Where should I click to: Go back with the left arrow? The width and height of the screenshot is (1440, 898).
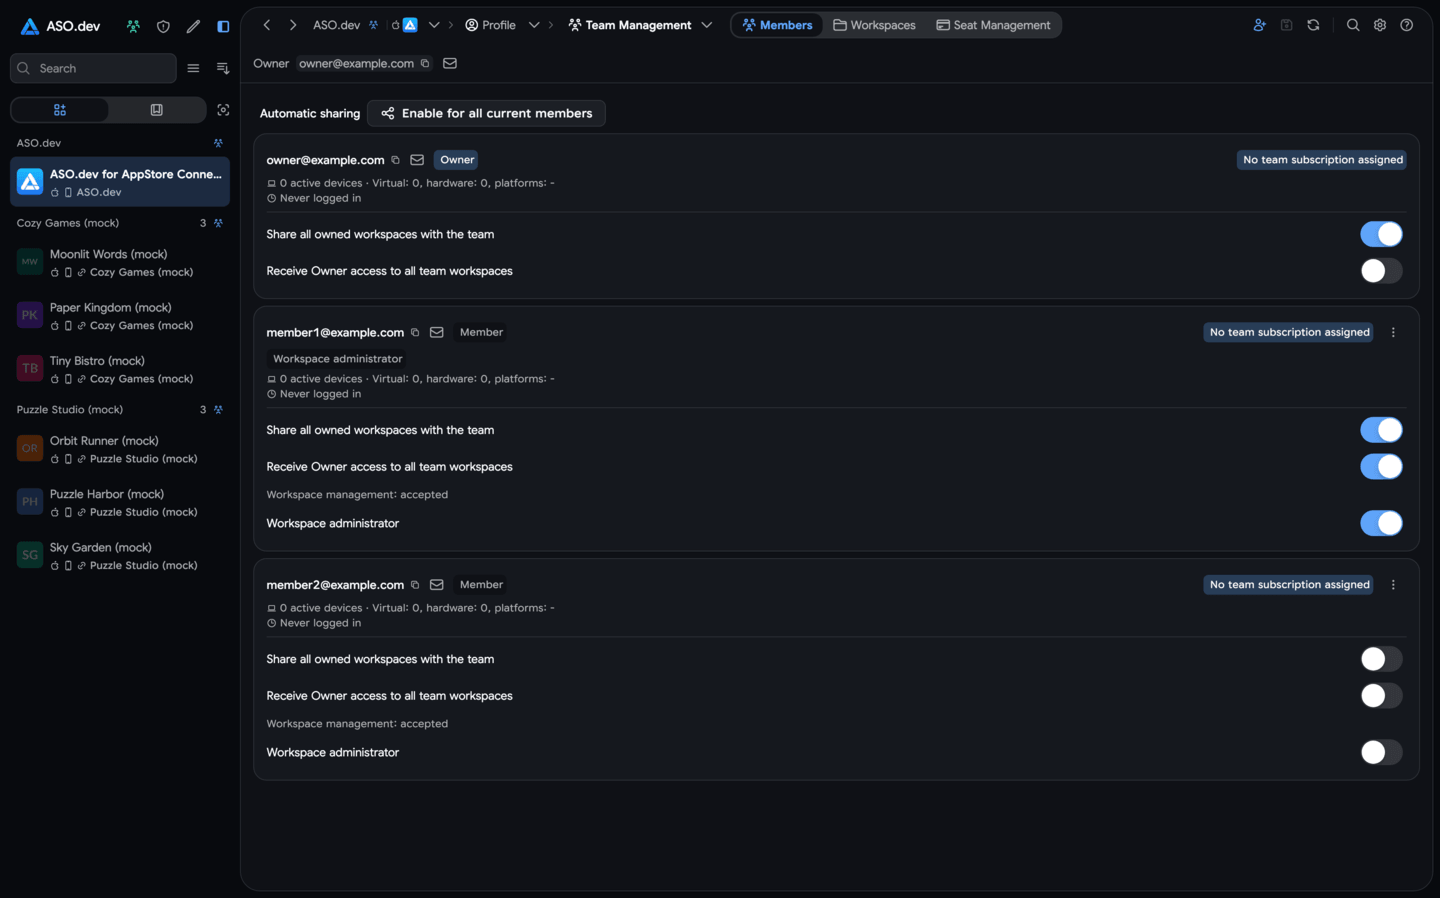pos(267,25)
